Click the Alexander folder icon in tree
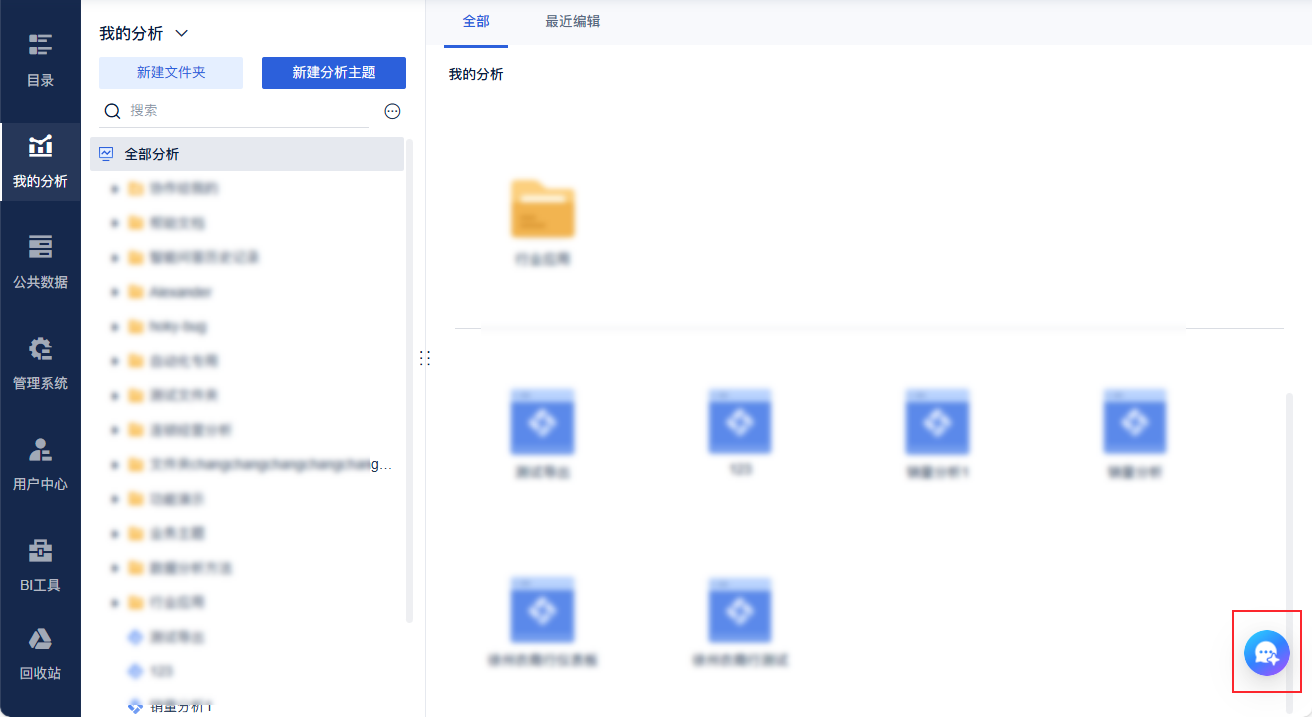The width and height of the screenshot is (1312, 717). tap(136, 292)
